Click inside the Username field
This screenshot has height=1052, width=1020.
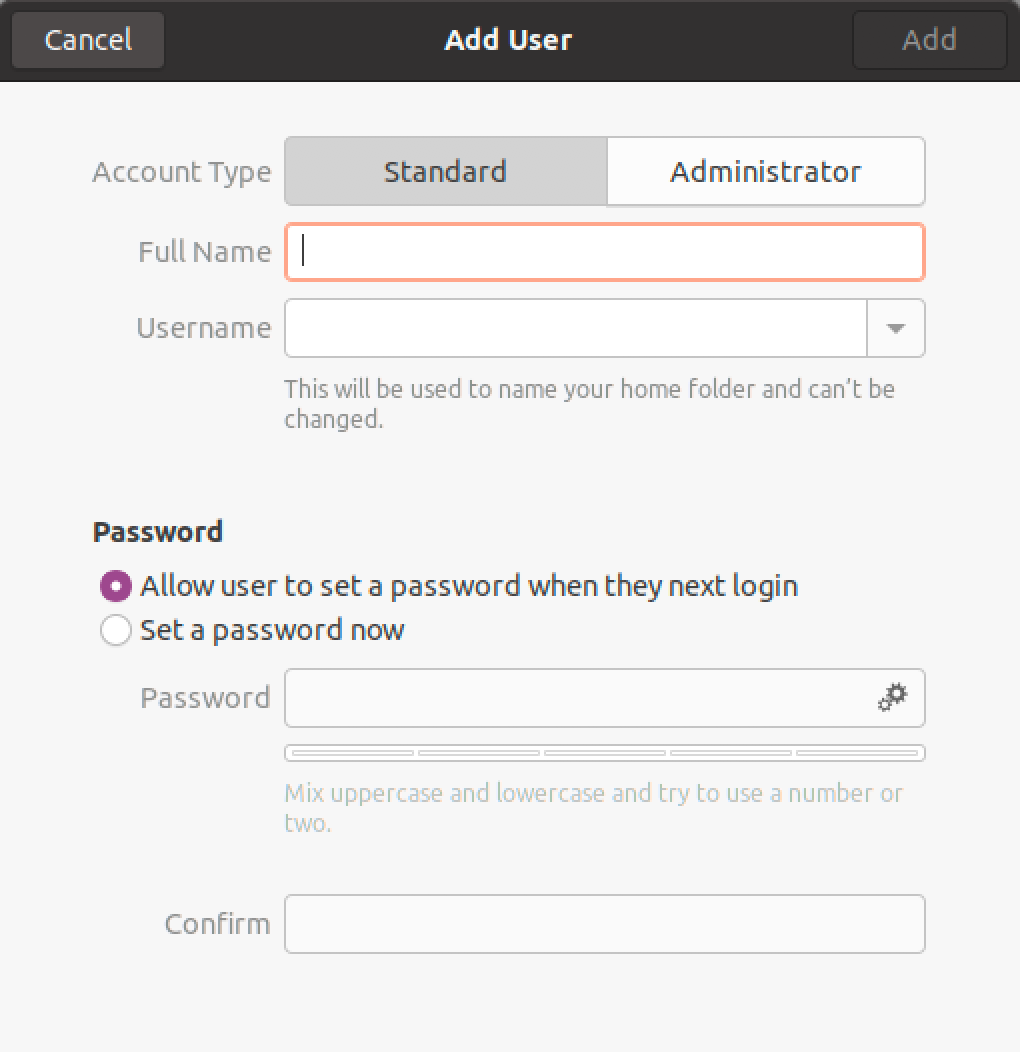[x=575, y=328]
